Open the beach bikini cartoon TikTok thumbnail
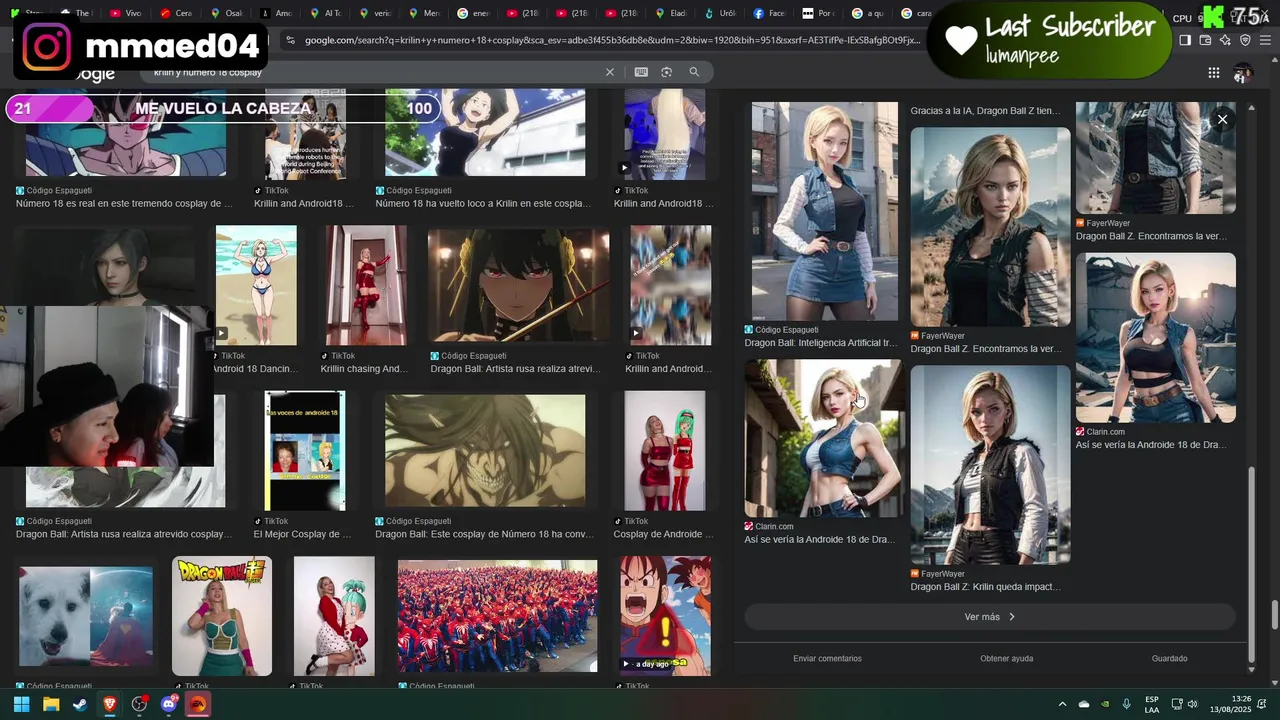The image size is (1280, 720). coord(256,285)
